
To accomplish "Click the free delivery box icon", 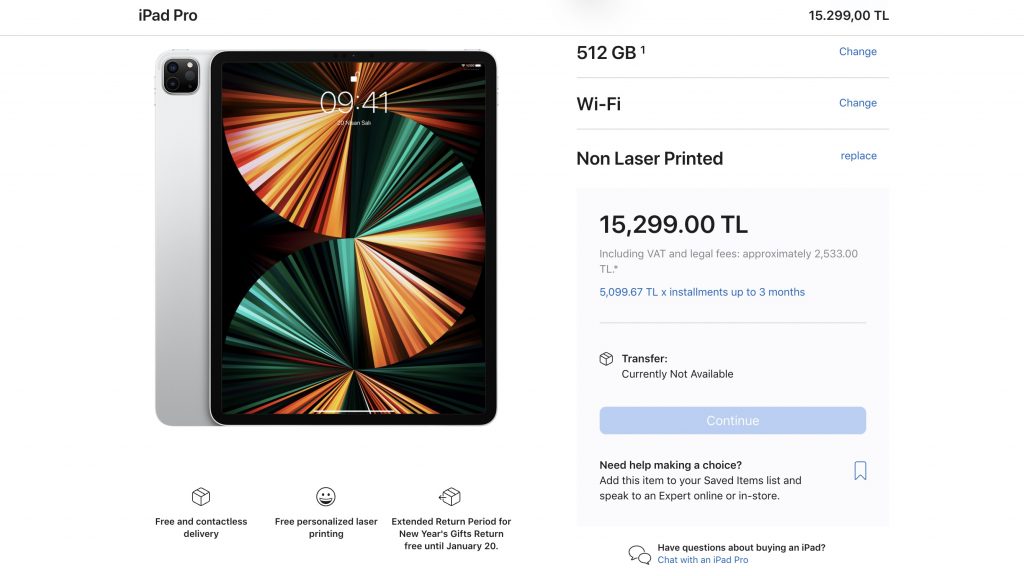I will coord(201,497).
